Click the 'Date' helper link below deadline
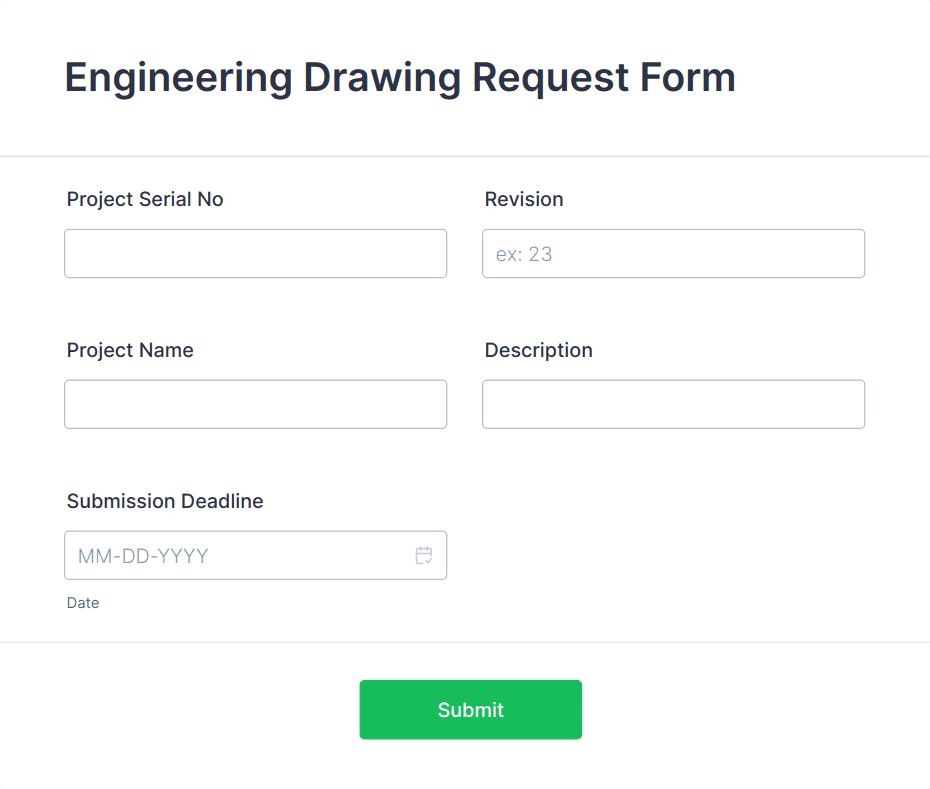Viewport: 930px width, 789px height. pos(83,603)
